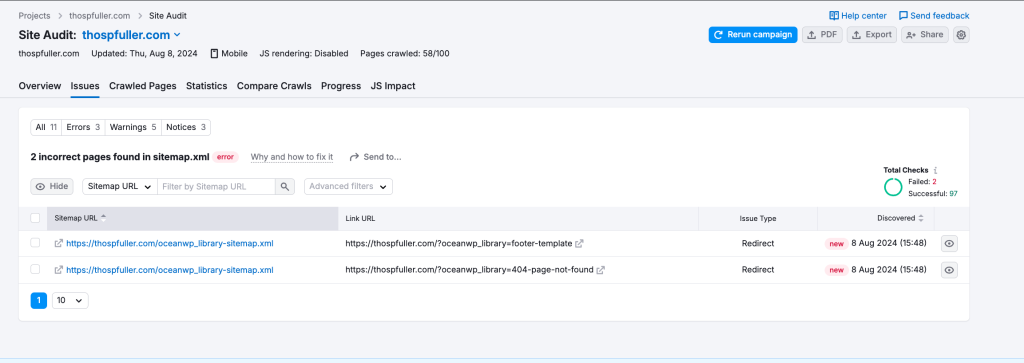Sort by the Sitemap URL column arrows
Image resolution: width=1024 pixels, height=363 pixels.
103,218
